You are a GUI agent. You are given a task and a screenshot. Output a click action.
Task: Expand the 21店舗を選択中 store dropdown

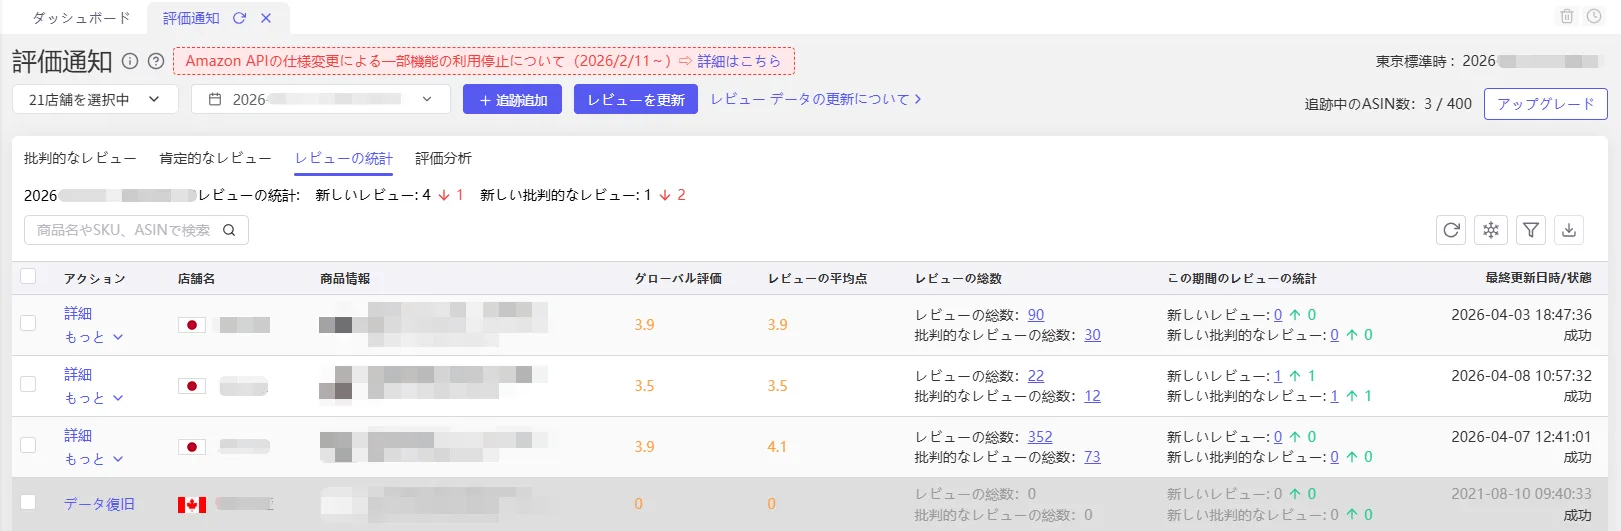95,99
